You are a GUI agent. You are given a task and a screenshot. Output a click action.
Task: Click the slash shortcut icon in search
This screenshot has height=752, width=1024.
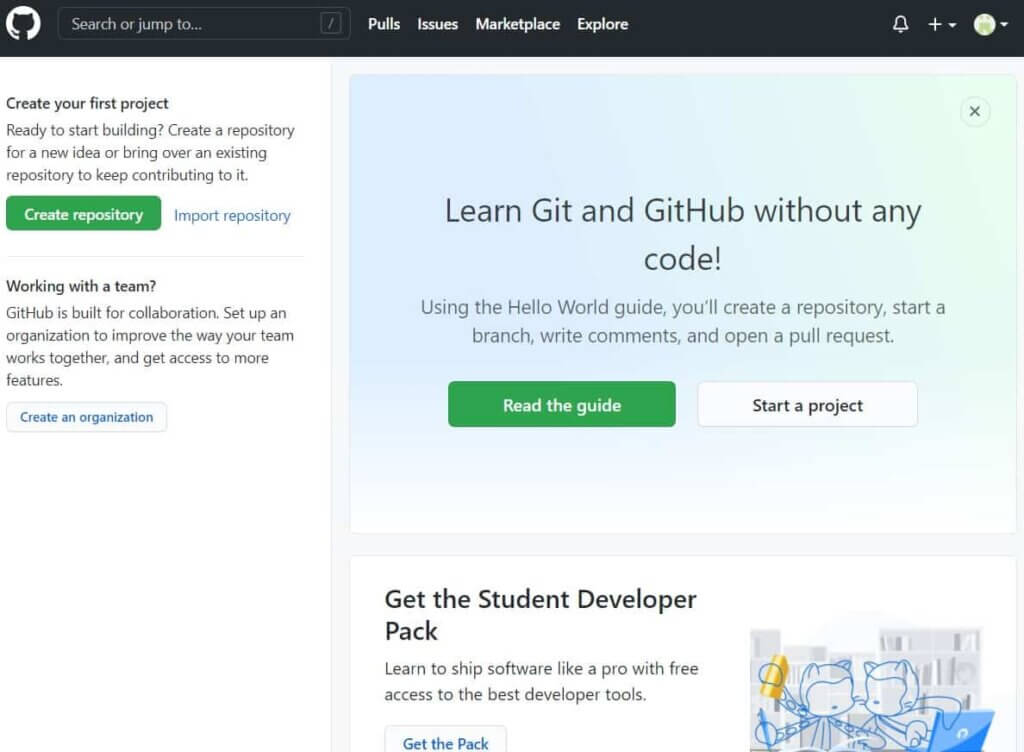(x=330, y=24)
